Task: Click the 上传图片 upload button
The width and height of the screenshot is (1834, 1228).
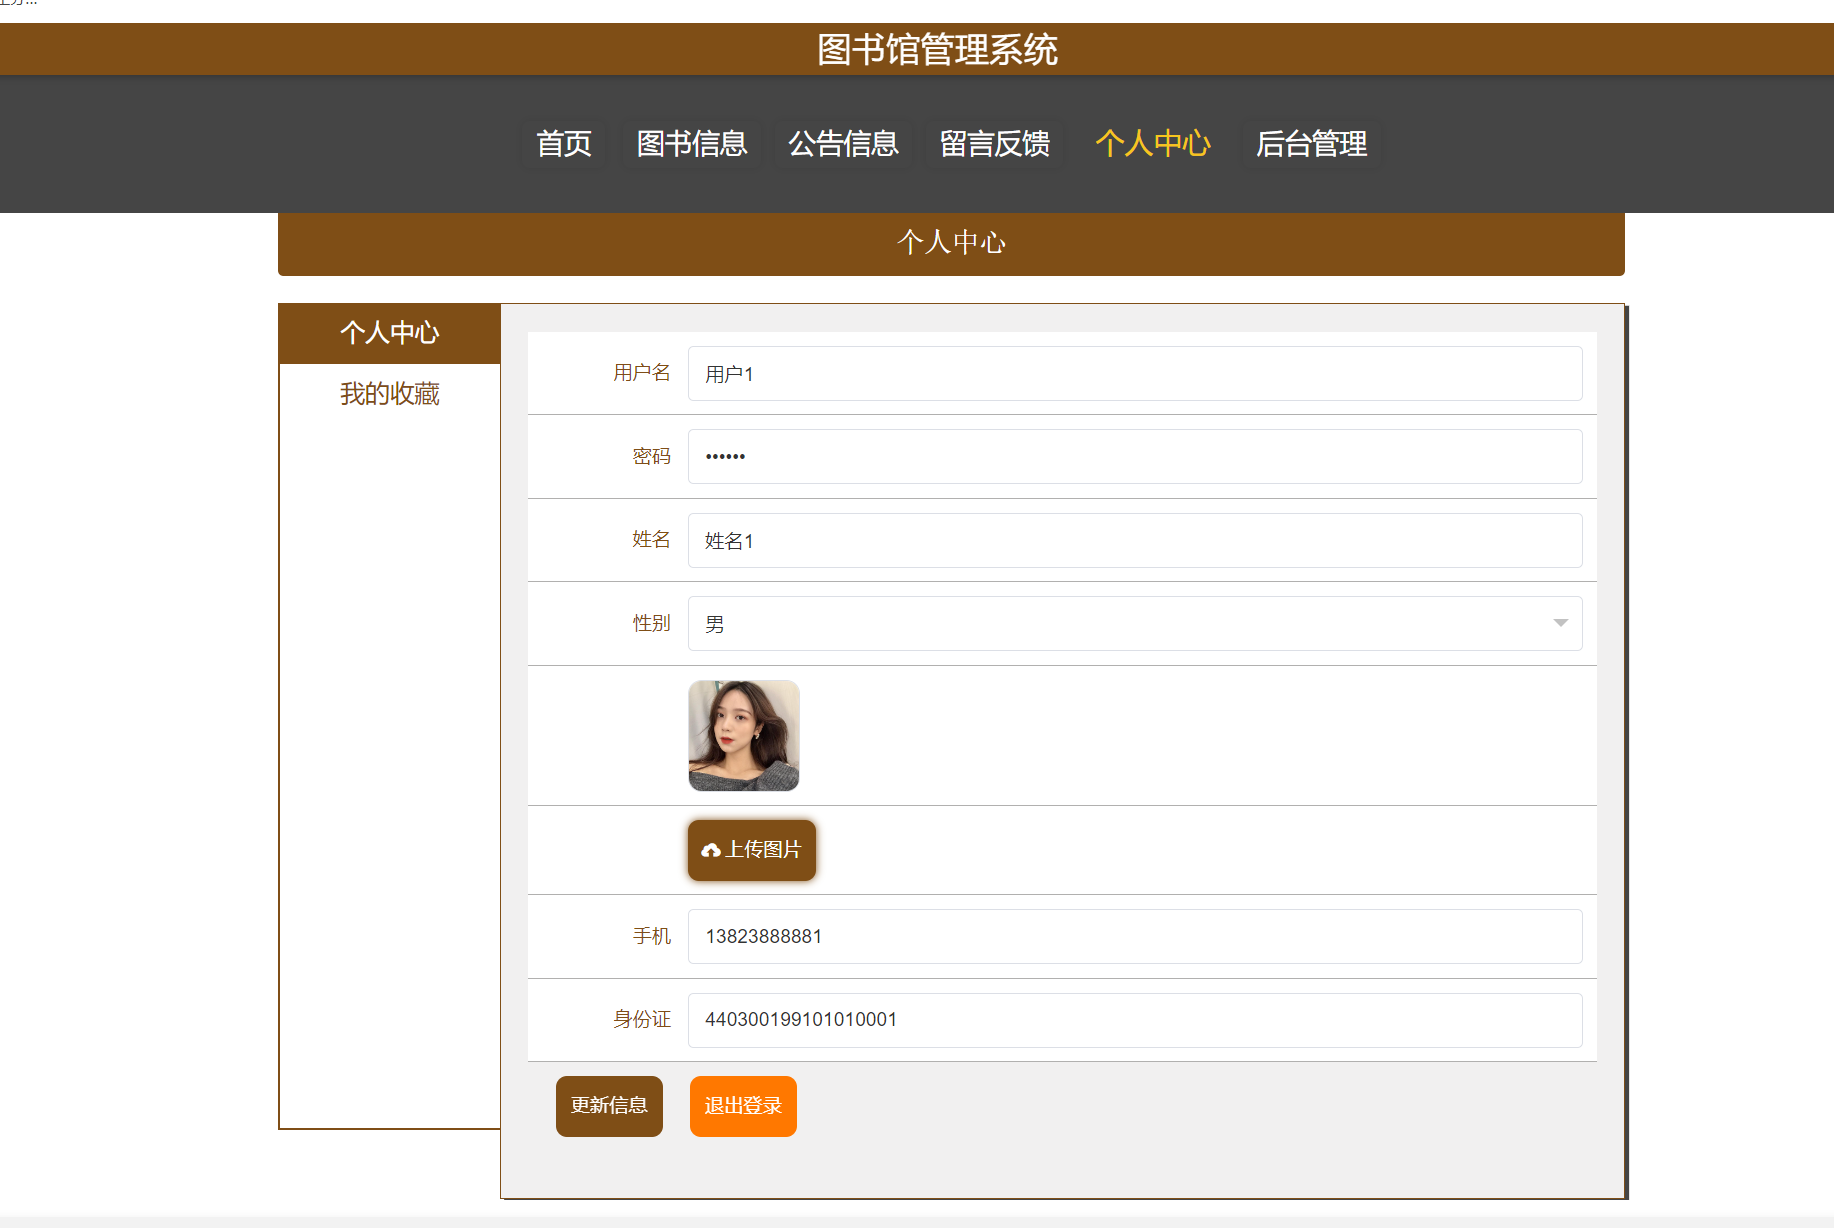Action: pos(752,850)
